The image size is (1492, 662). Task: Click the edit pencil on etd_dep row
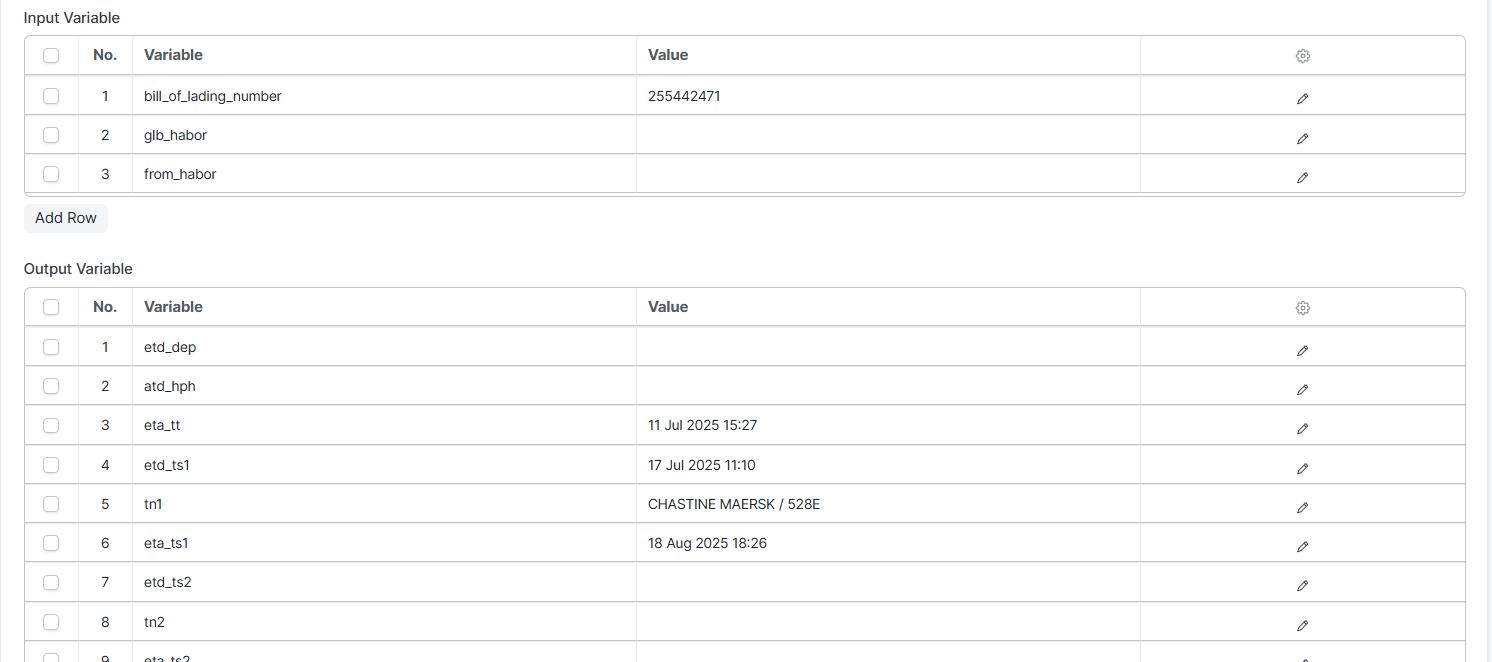pyautogui.click(x=1302, y=350)
